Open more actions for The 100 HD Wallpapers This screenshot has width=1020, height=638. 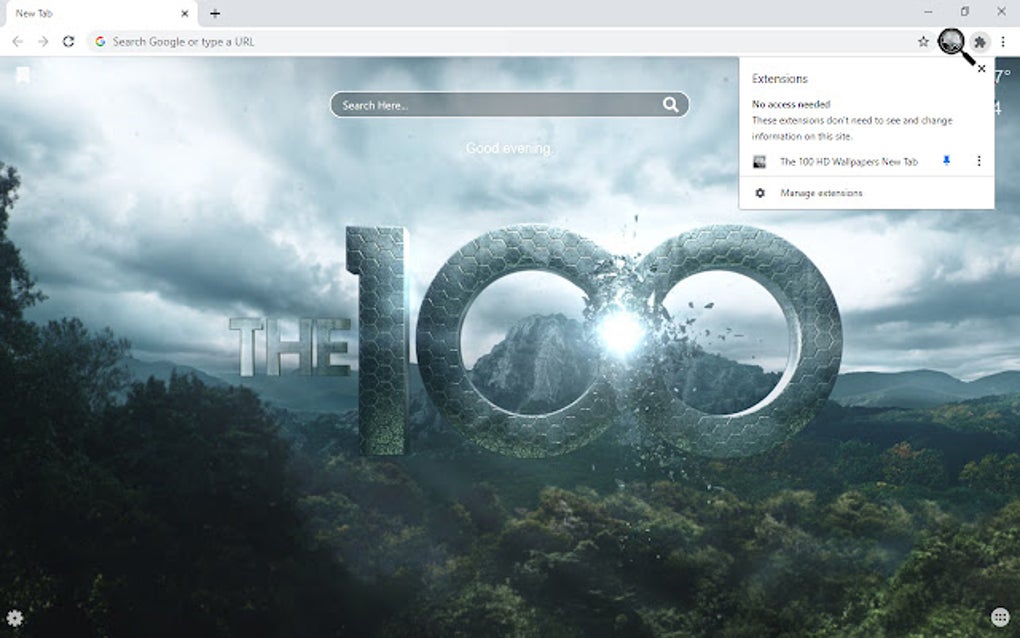pyautogui.click(x=978, y=161)
